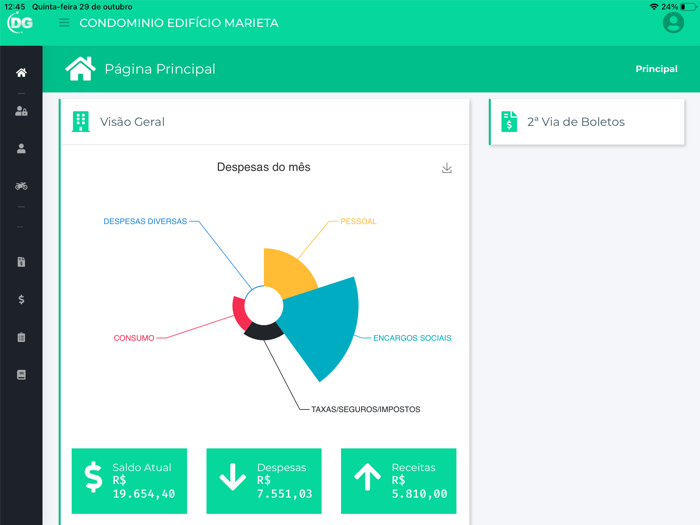This screenshot has width=700, height=525.
Task: Open the invoice document sidebar icon
Action: point(21,262)
